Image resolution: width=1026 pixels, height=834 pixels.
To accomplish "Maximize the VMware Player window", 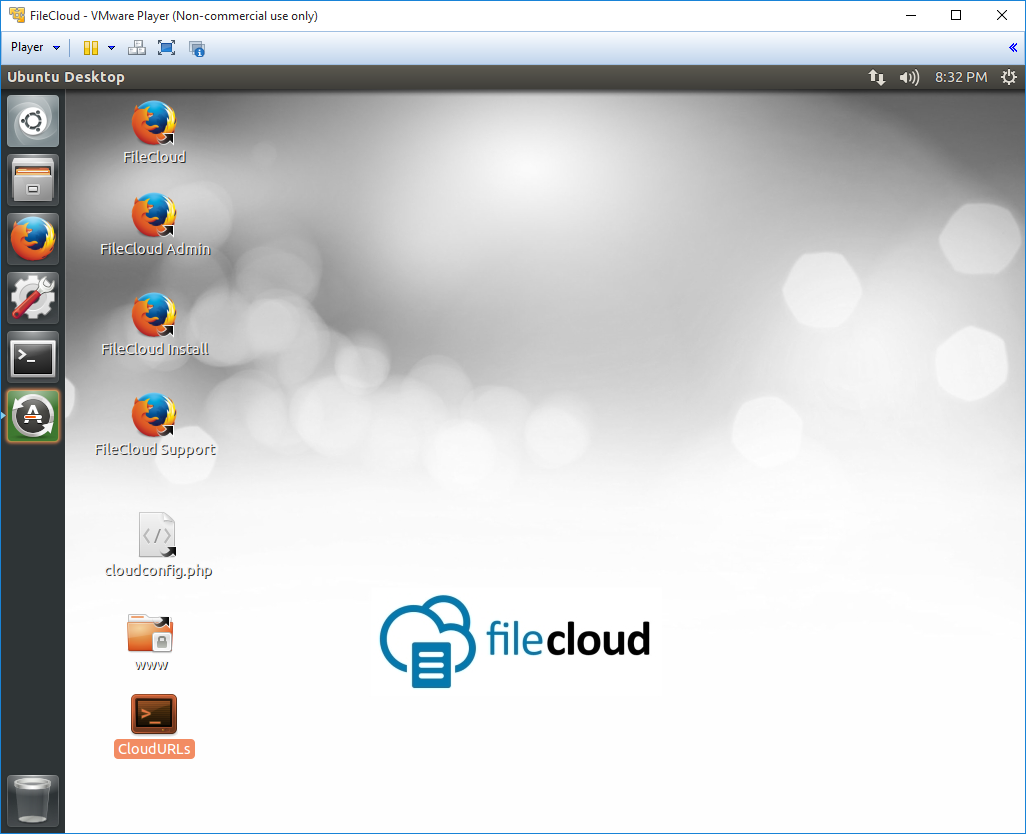I will click(956, 15).
